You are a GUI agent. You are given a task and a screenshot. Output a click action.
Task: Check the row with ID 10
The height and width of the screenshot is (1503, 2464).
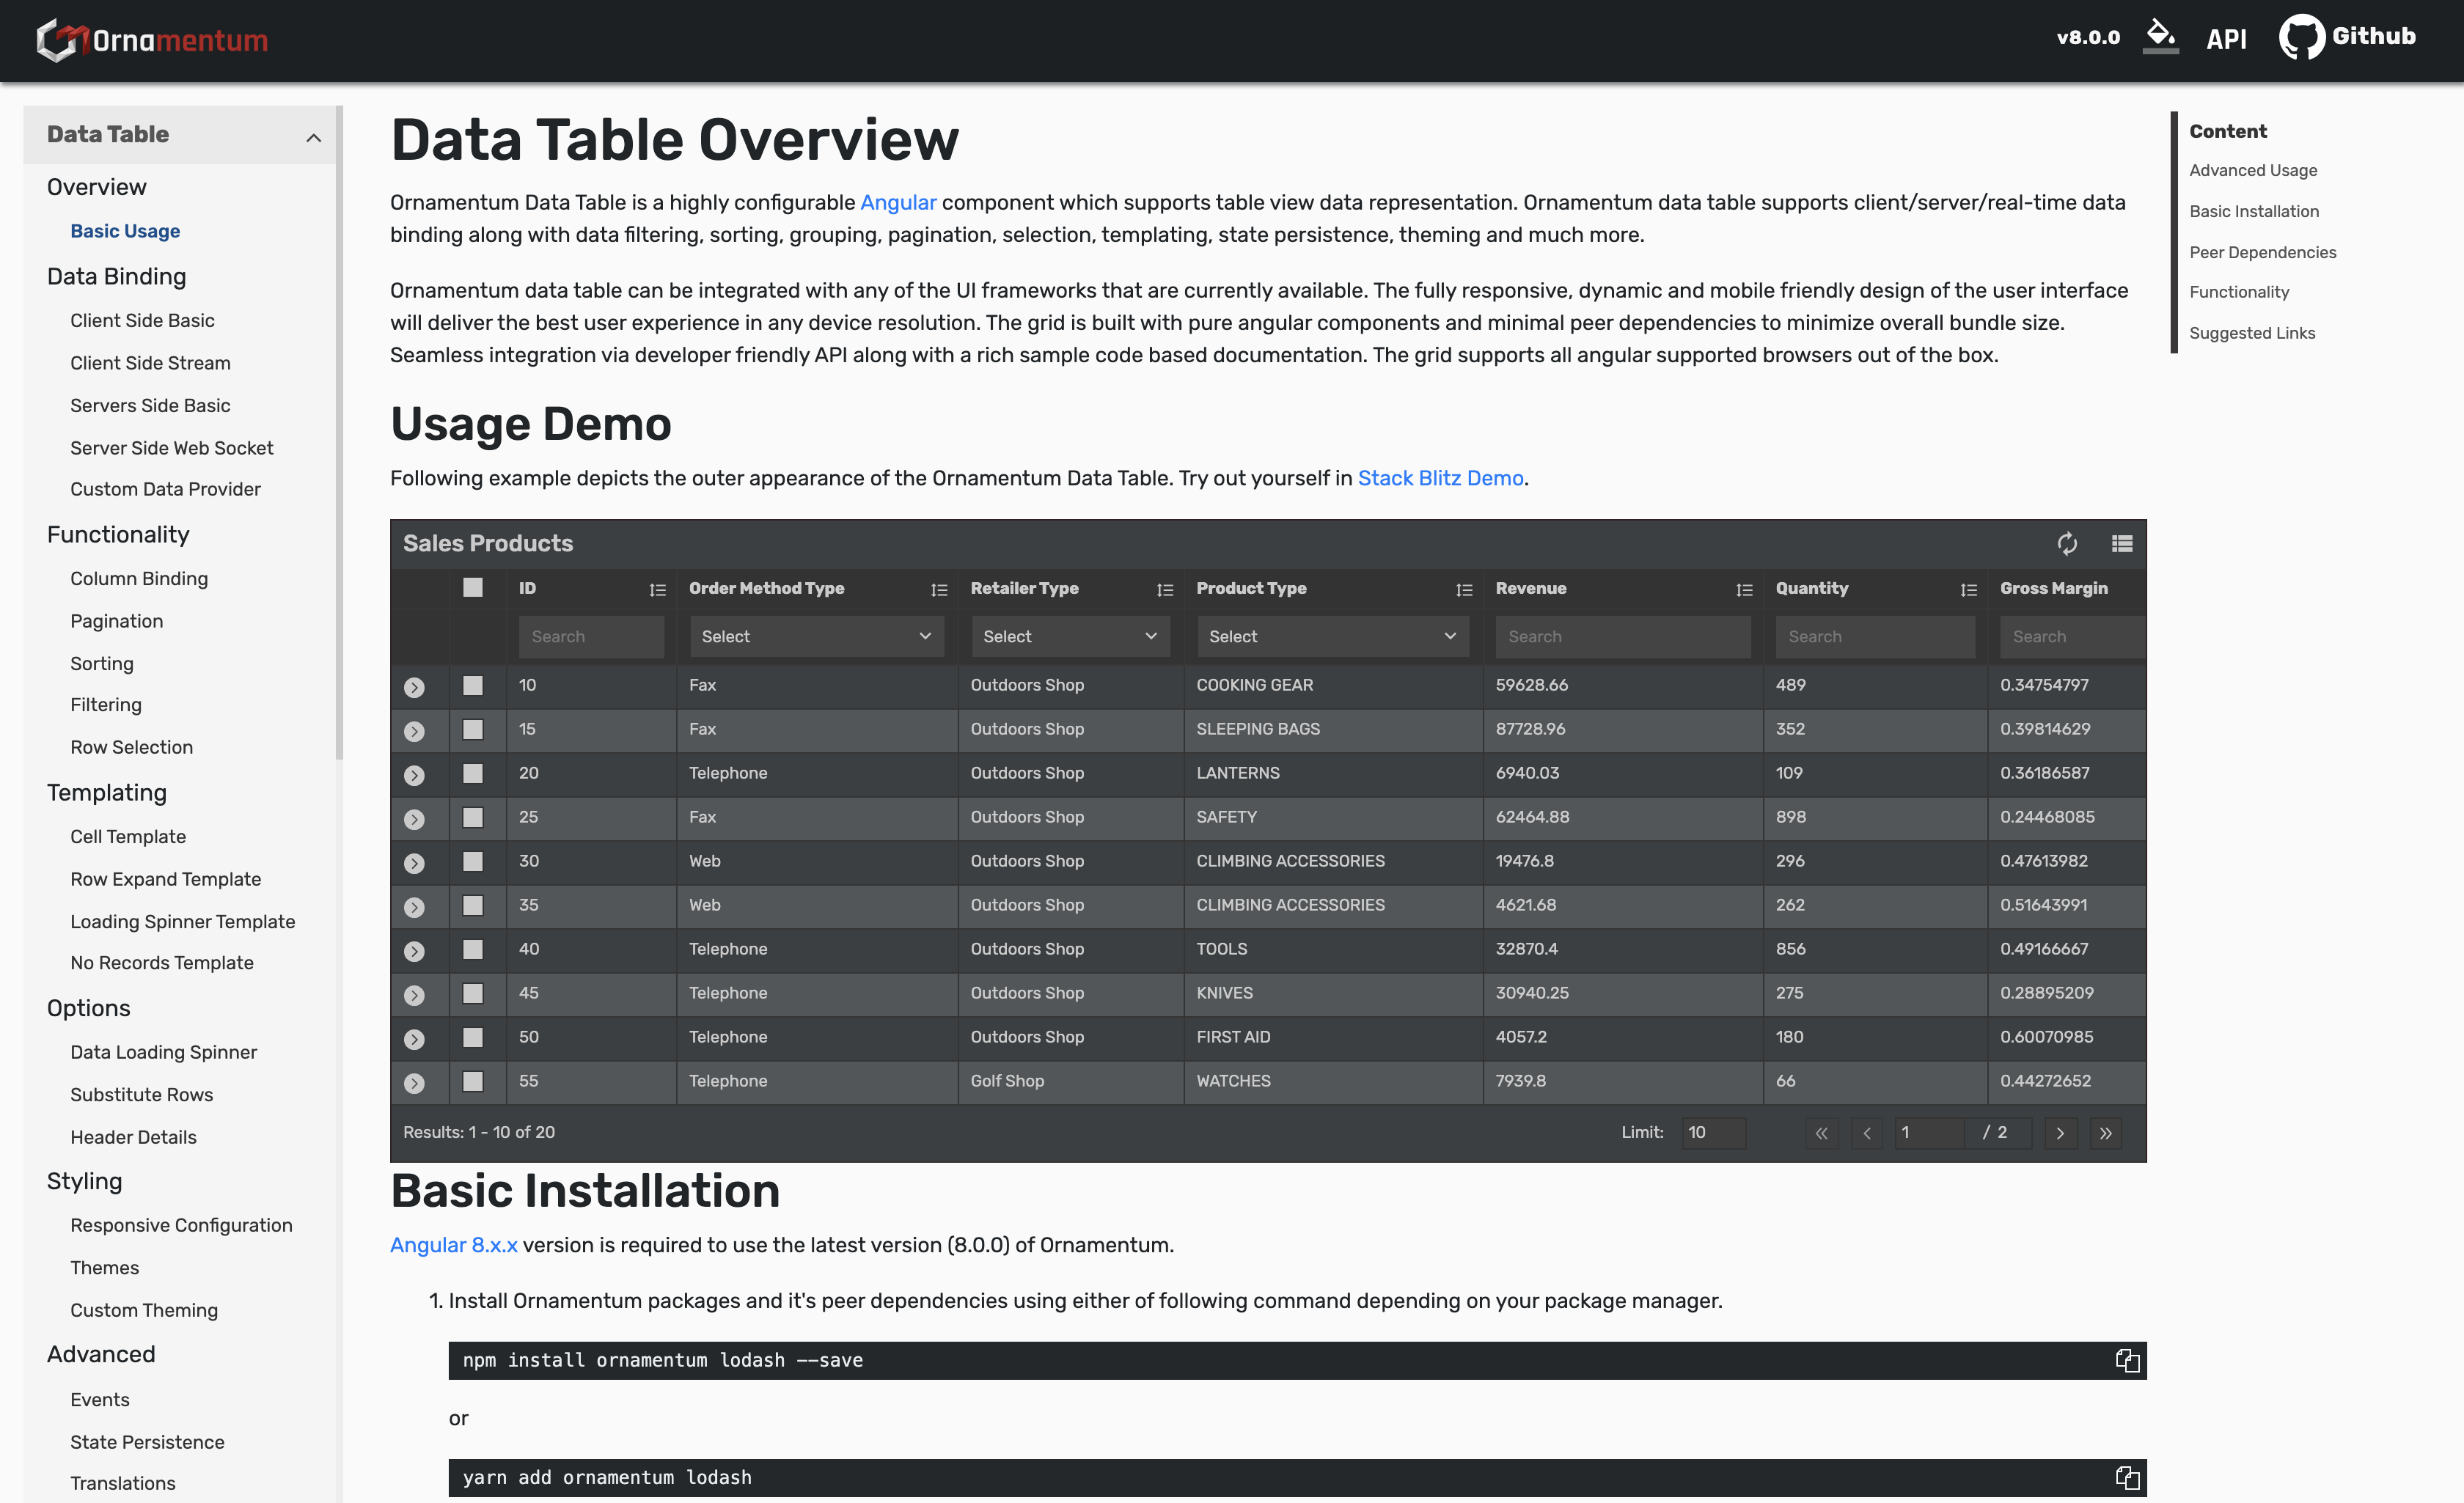point(473,685)
